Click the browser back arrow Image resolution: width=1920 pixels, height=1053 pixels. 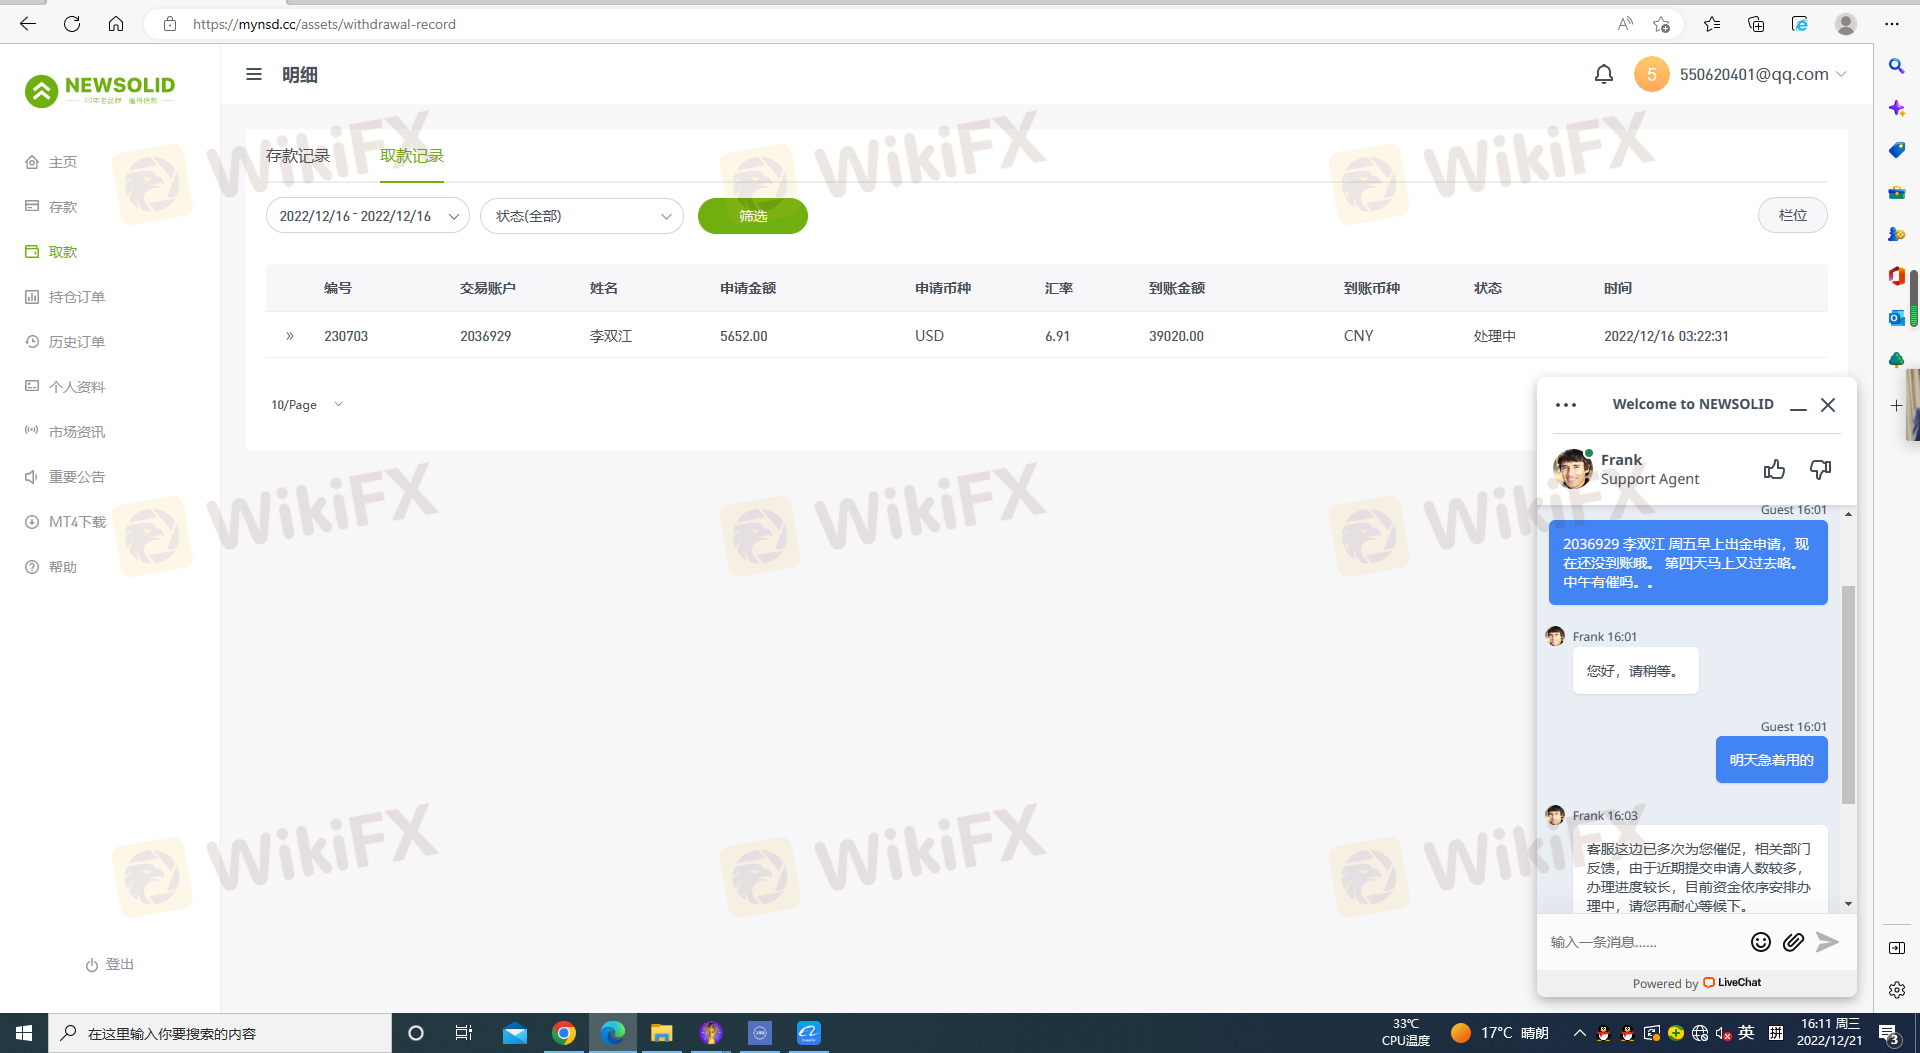point(28,24)
